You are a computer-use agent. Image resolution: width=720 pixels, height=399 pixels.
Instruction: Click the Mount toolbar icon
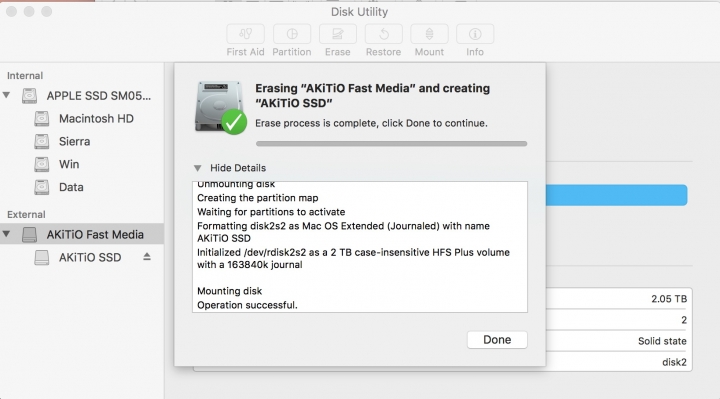coord(429,34)
